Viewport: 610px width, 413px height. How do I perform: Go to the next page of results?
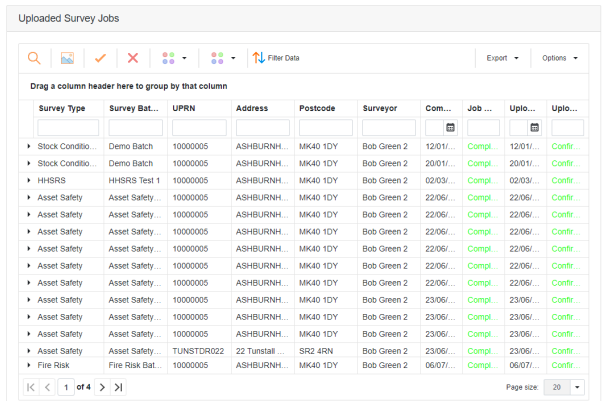click(101, 387)
